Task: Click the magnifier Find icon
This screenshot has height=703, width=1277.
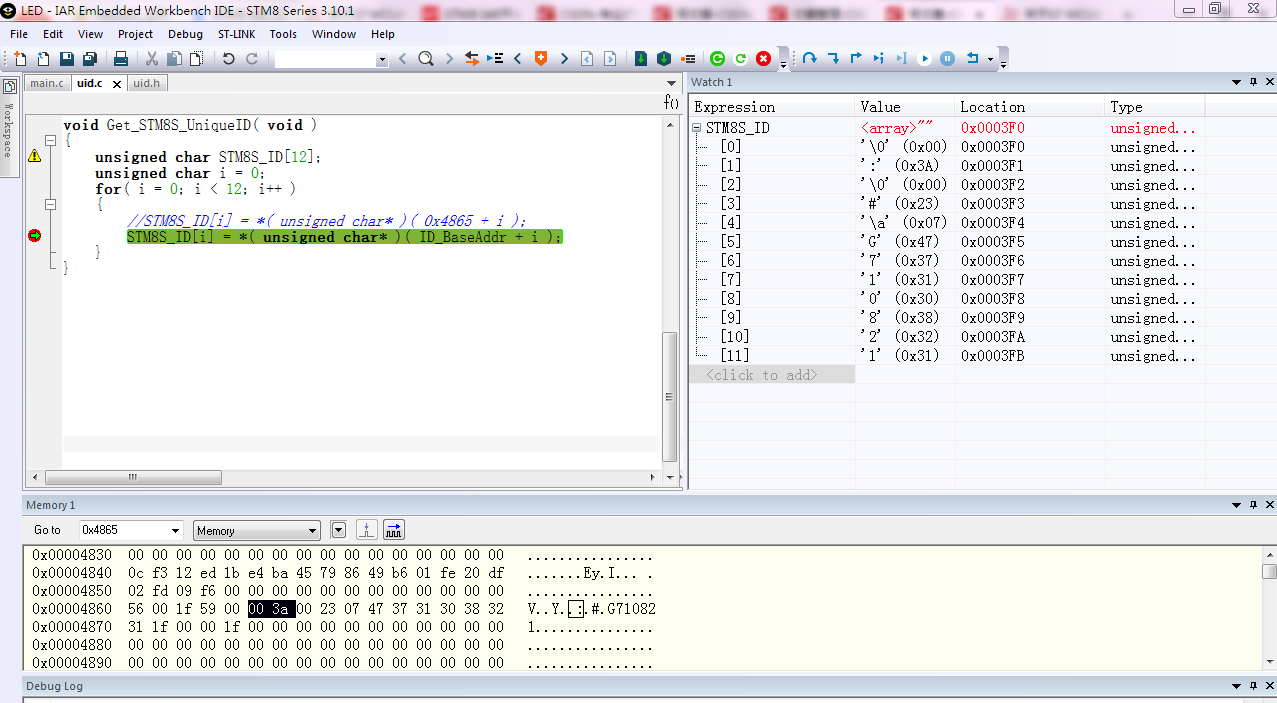Action: tap(426, 59)
